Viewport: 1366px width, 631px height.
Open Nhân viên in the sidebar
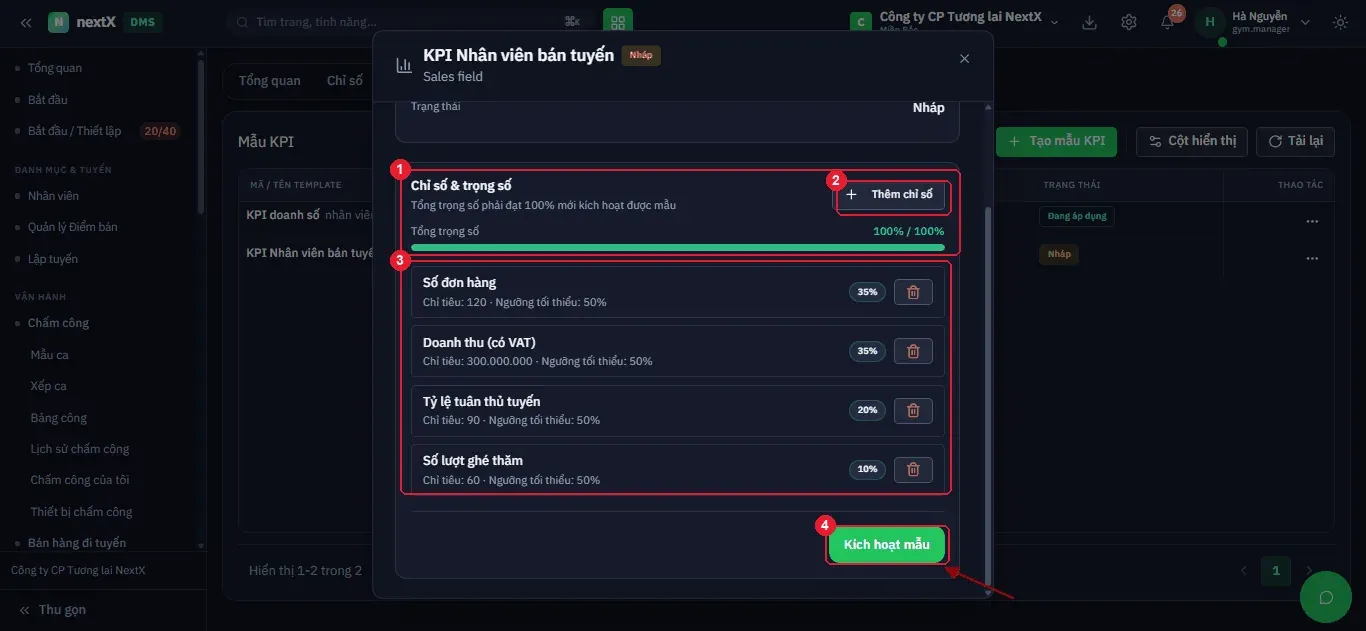(53, 196)
